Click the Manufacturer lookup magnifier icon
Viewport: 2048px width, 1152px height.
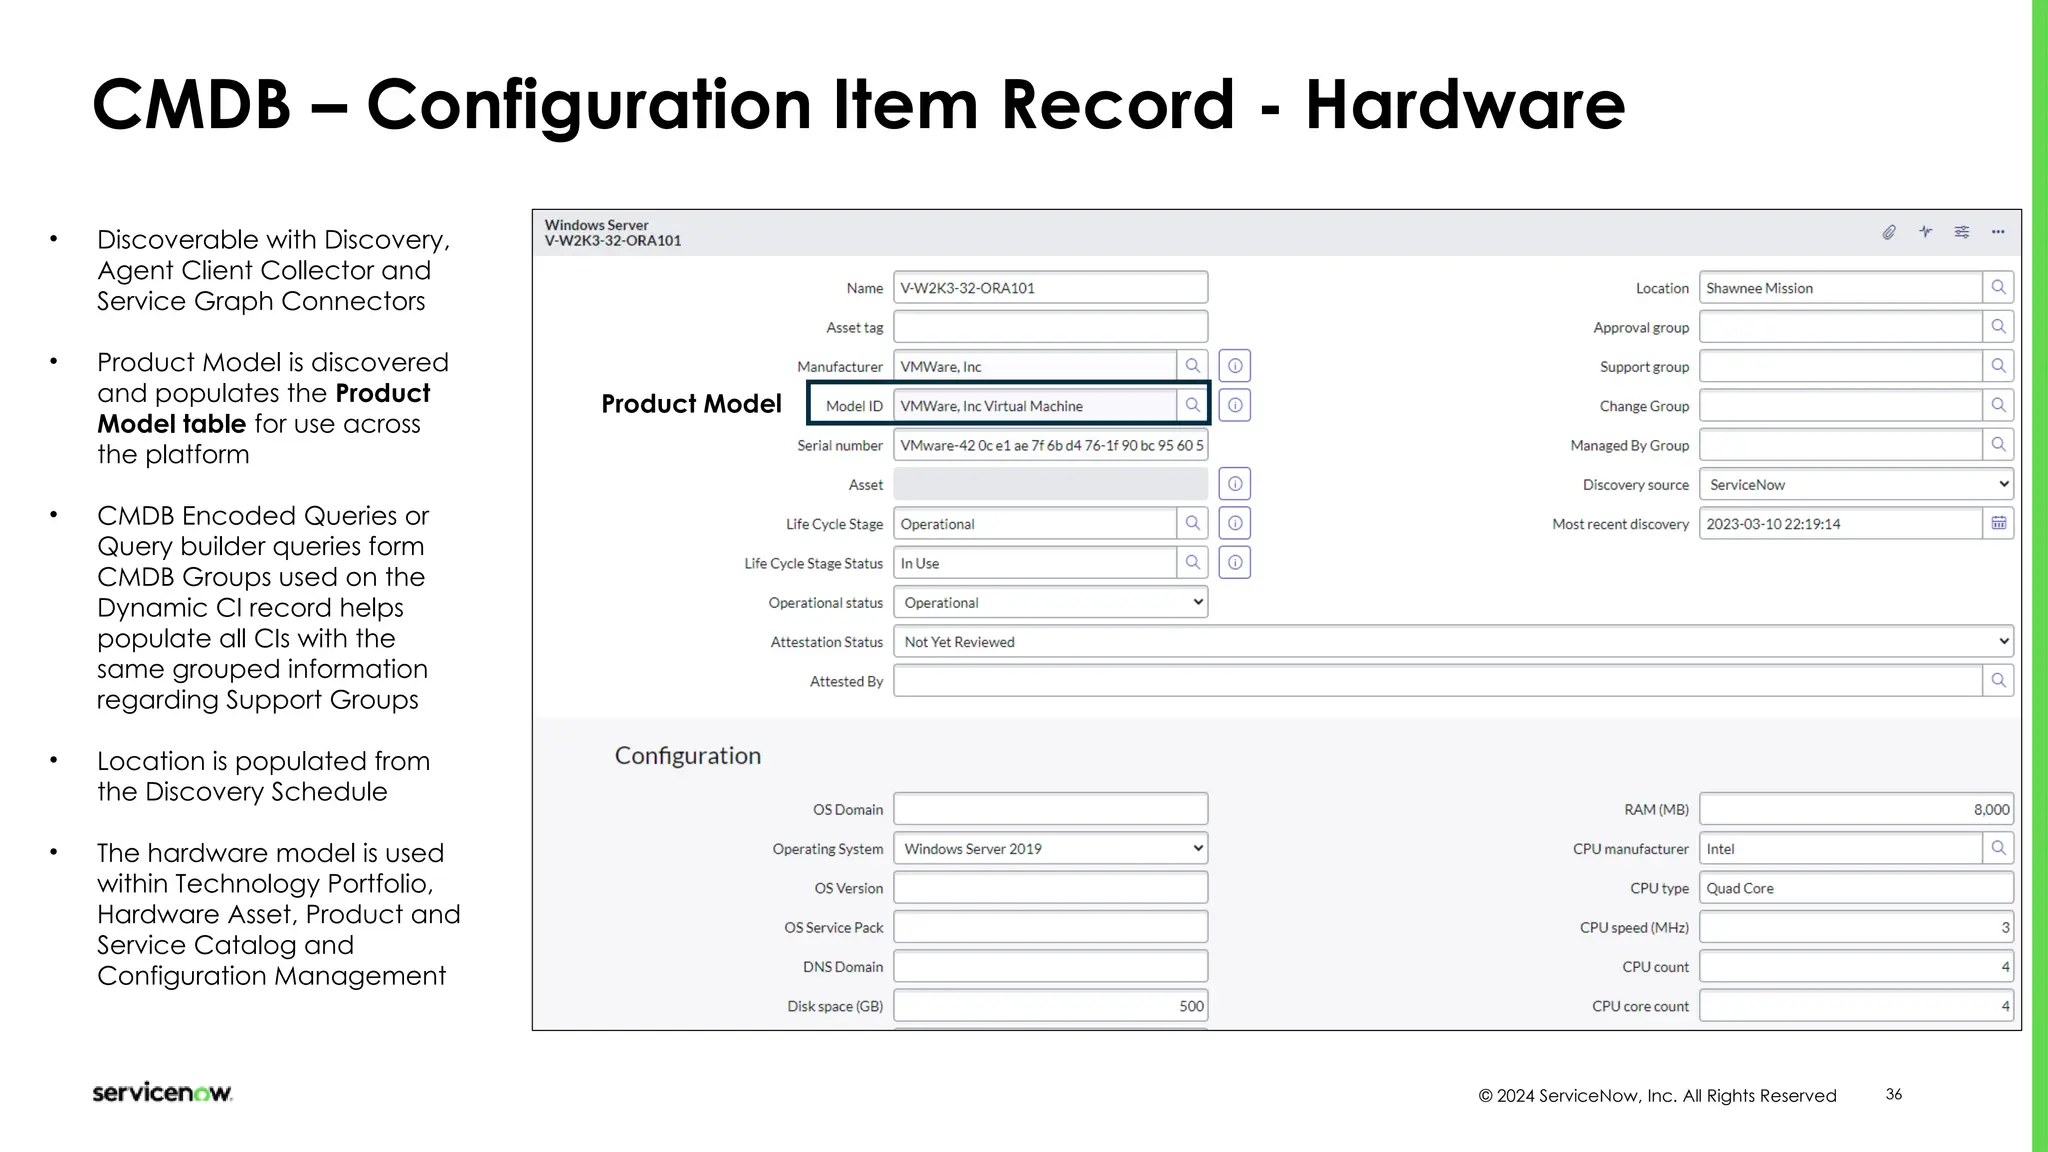[1192, 366]
